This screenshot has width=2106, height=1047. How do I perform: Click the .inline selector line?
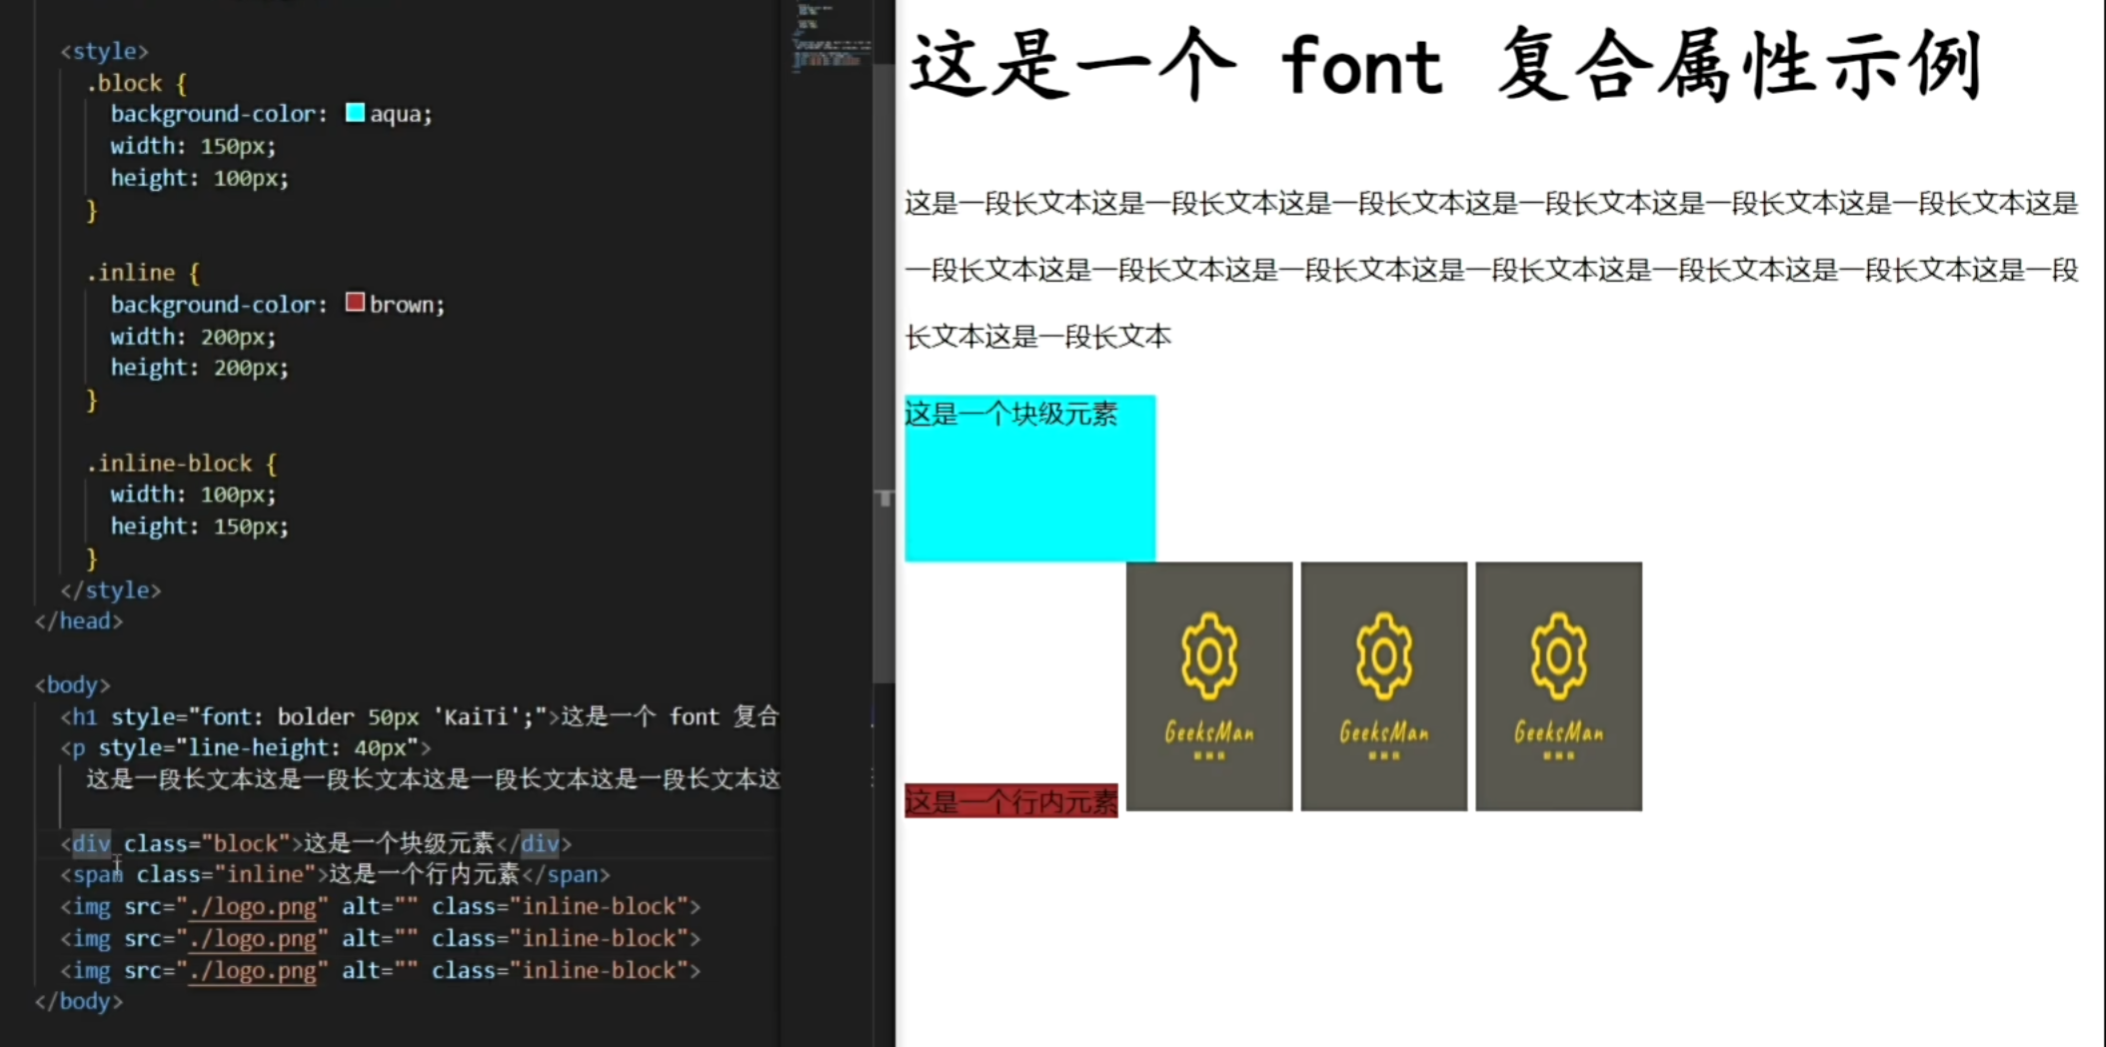143,272
